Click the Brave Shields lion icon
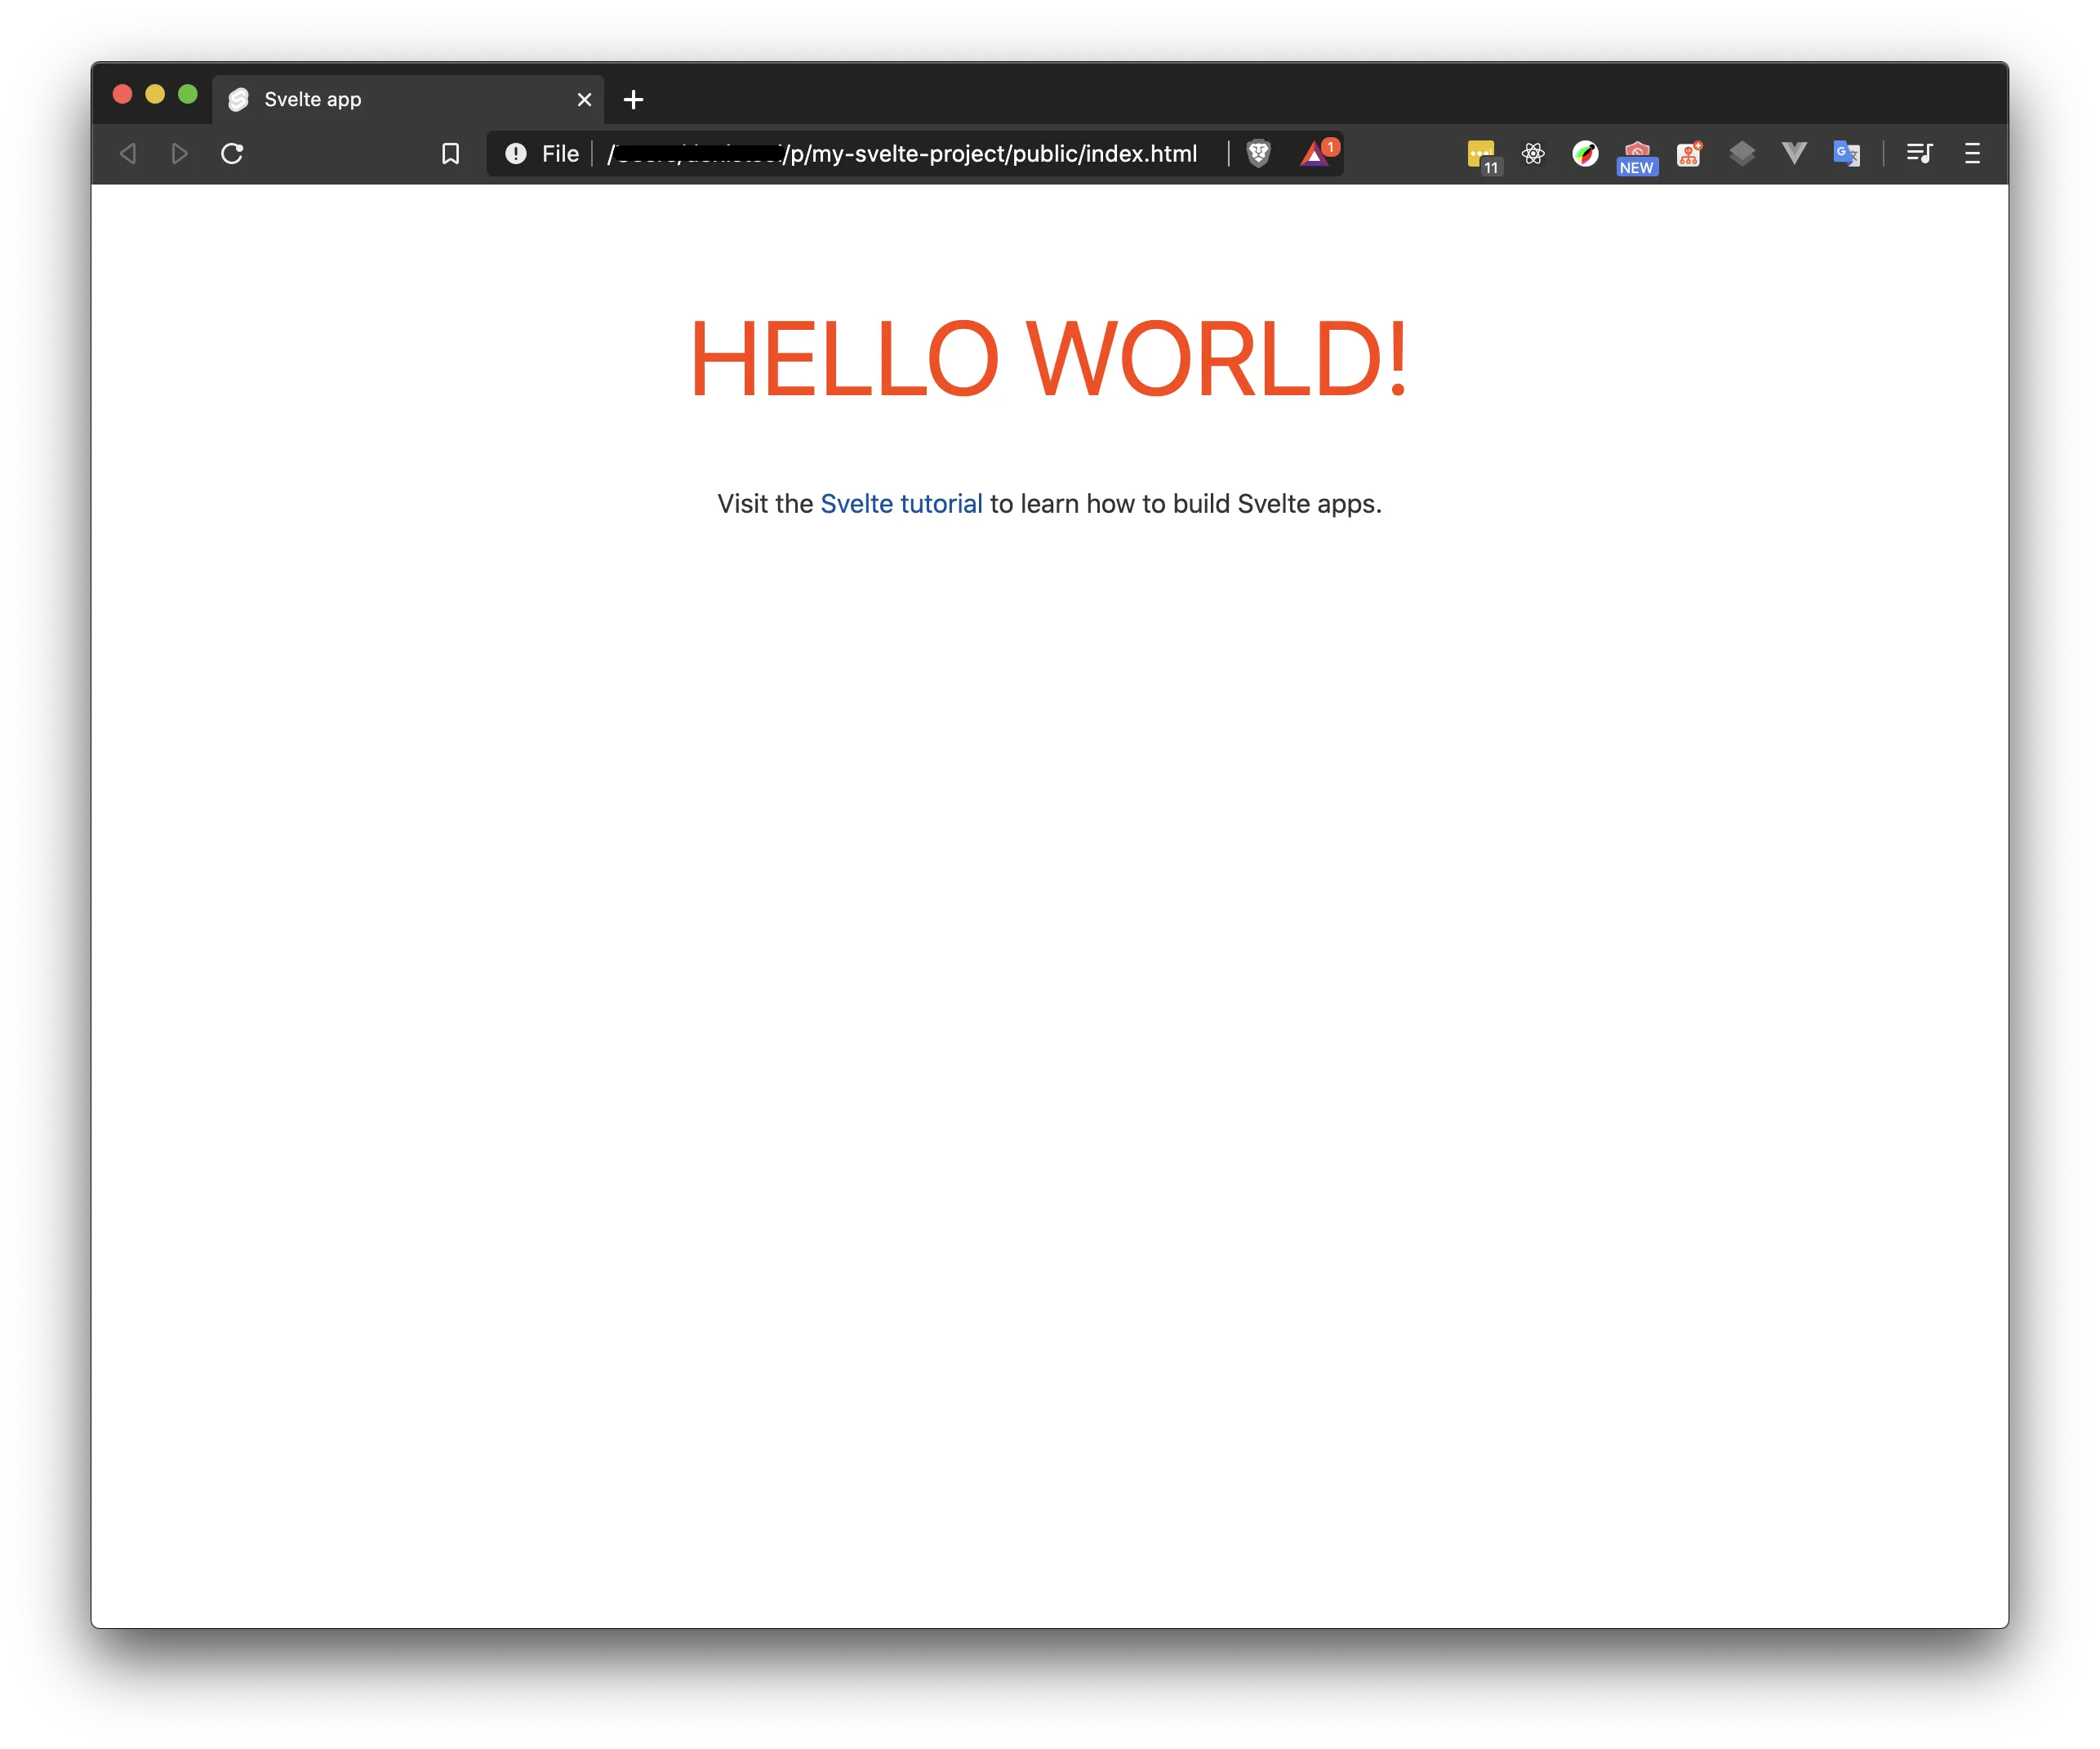 (1258, 153)
